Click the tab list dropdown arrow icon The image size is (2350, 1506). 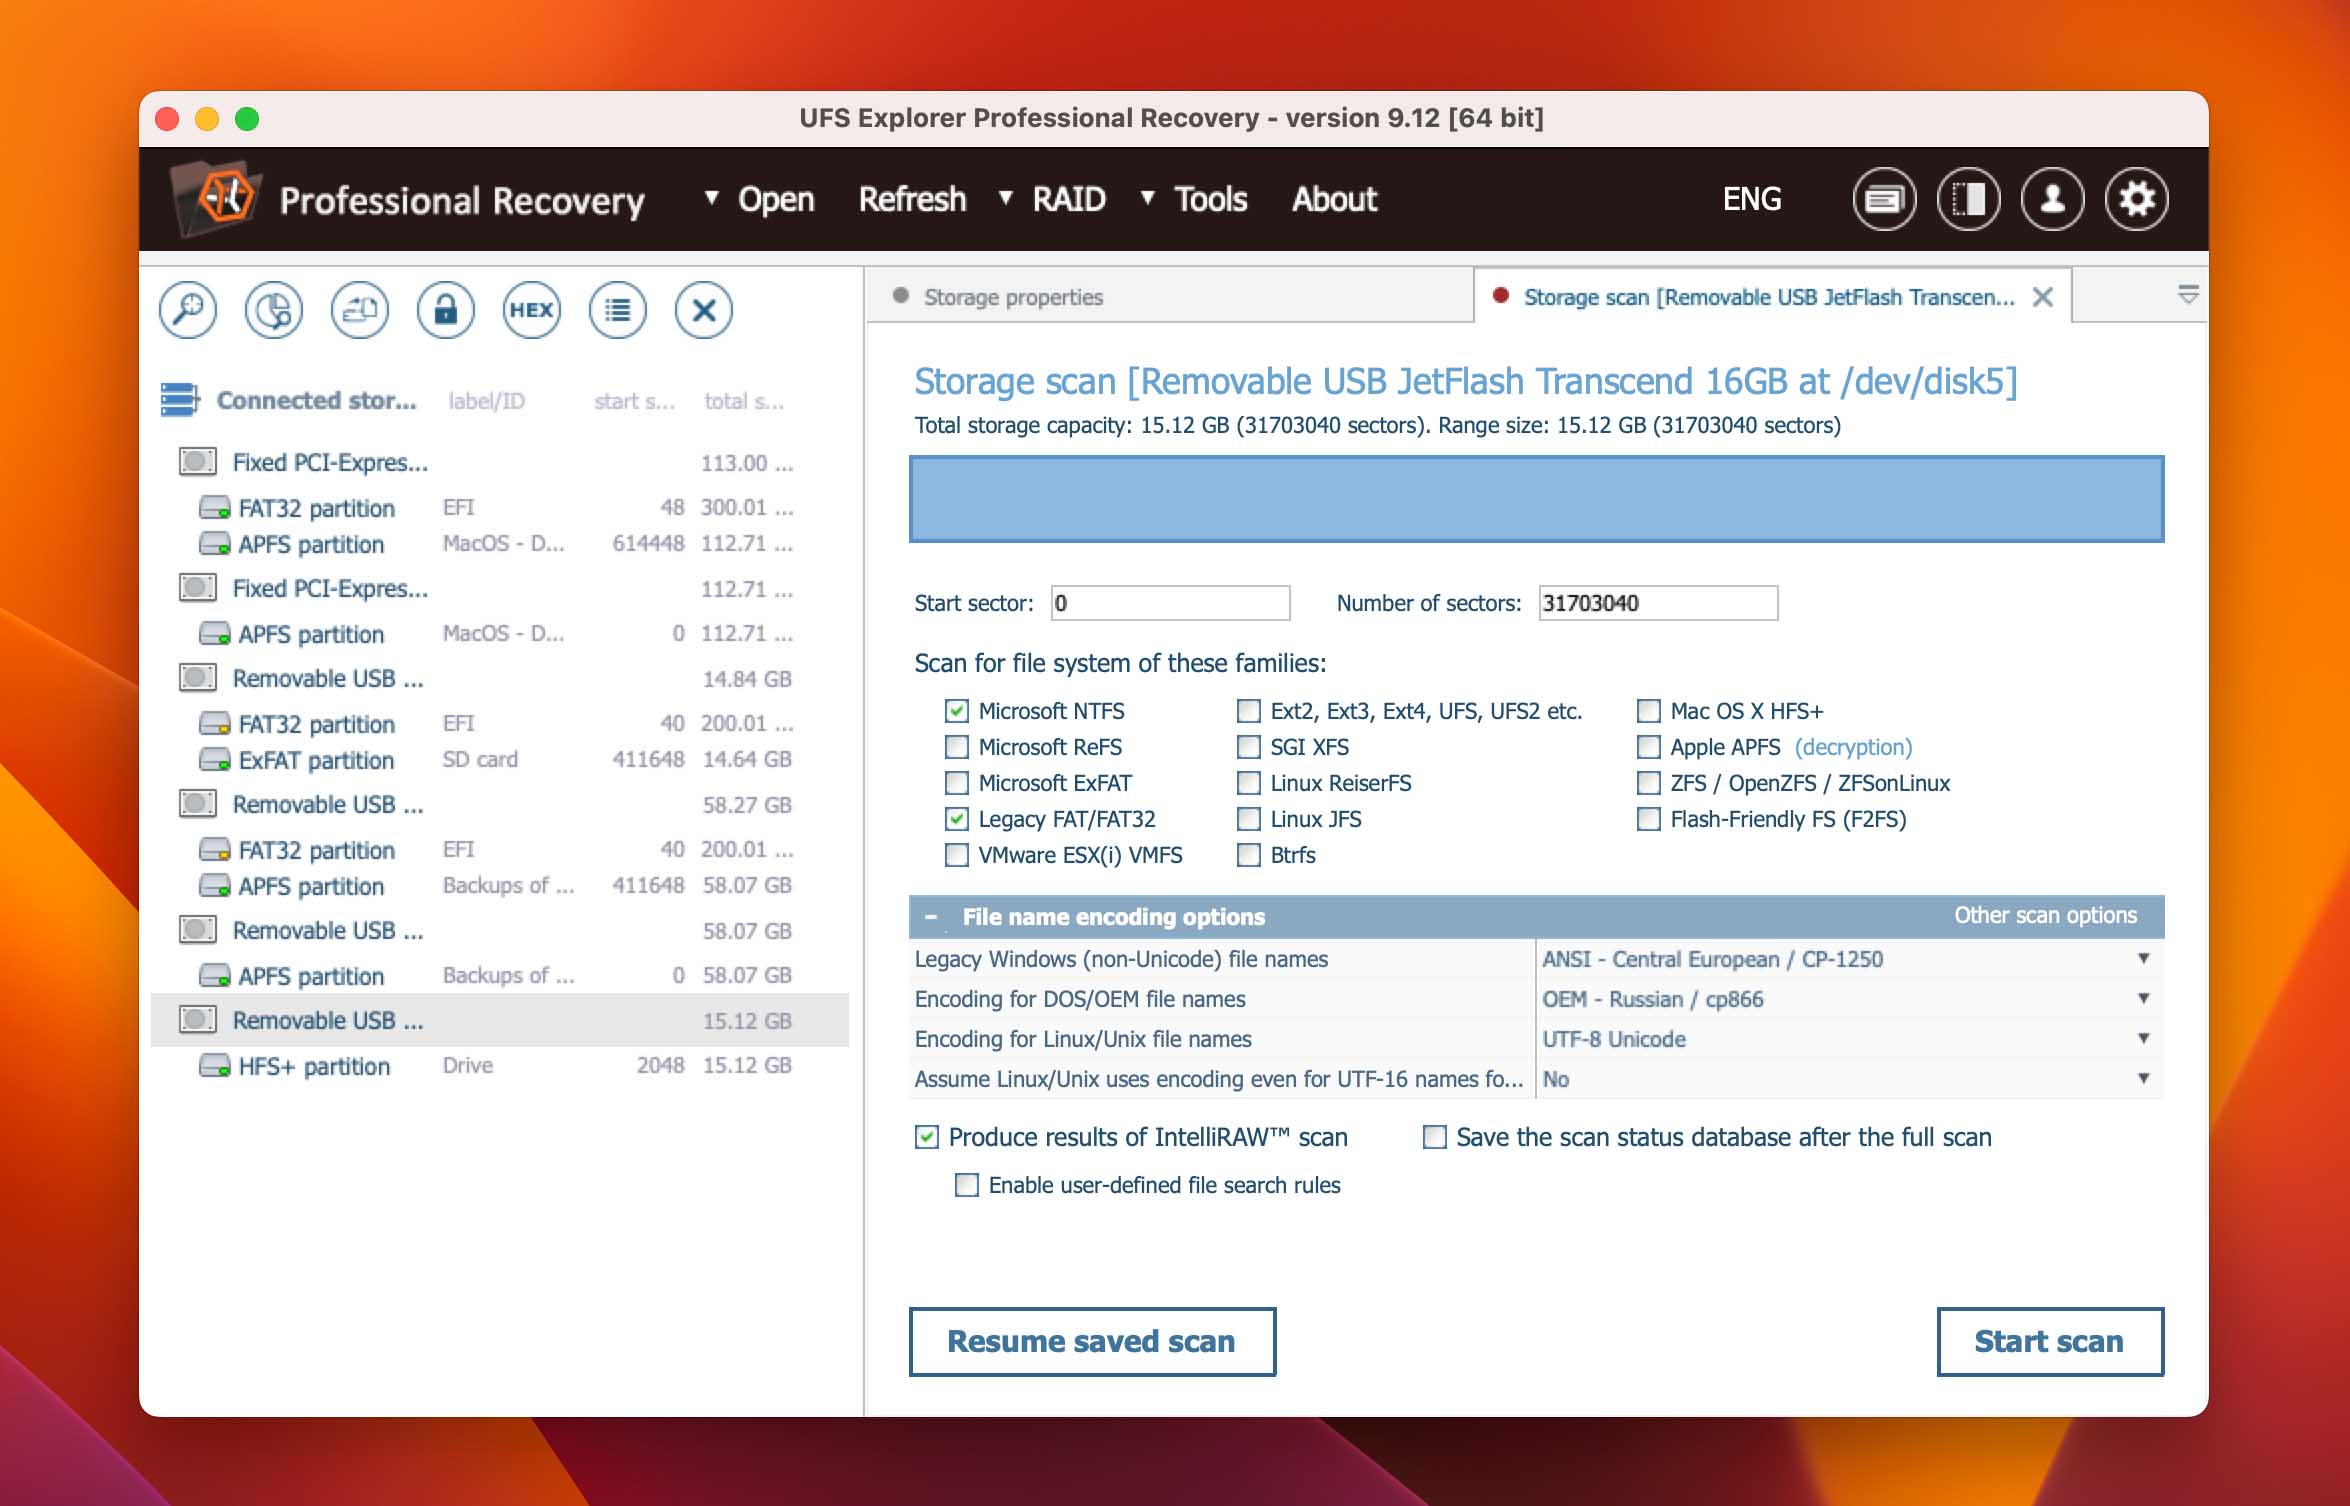pyautogui.click(x=2188, y=295)
